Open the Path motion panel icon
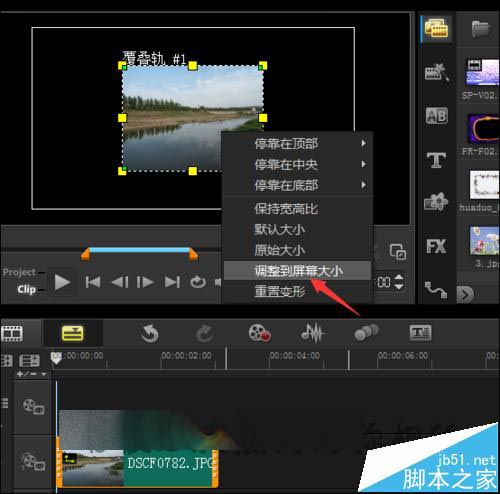 click(x=436, y=290)
